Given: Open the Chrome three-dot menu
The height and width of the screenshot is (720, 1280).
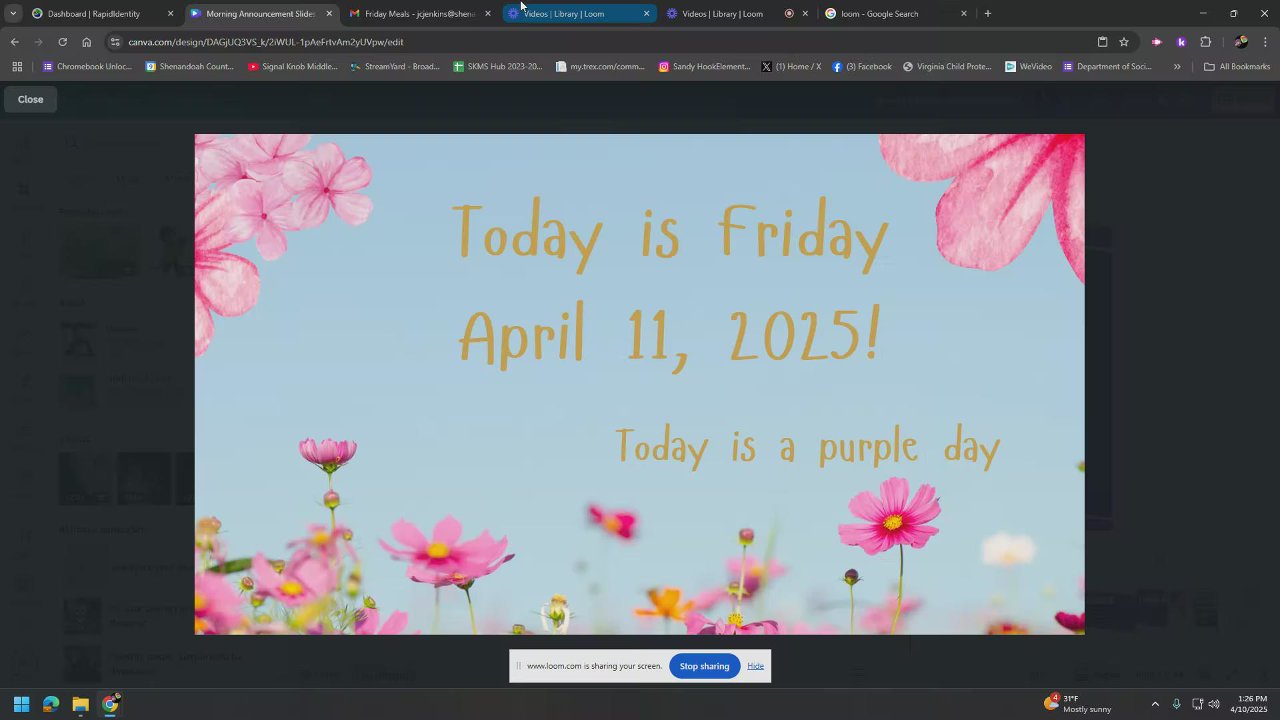Looking at the screenshot, I should 1265,42.
